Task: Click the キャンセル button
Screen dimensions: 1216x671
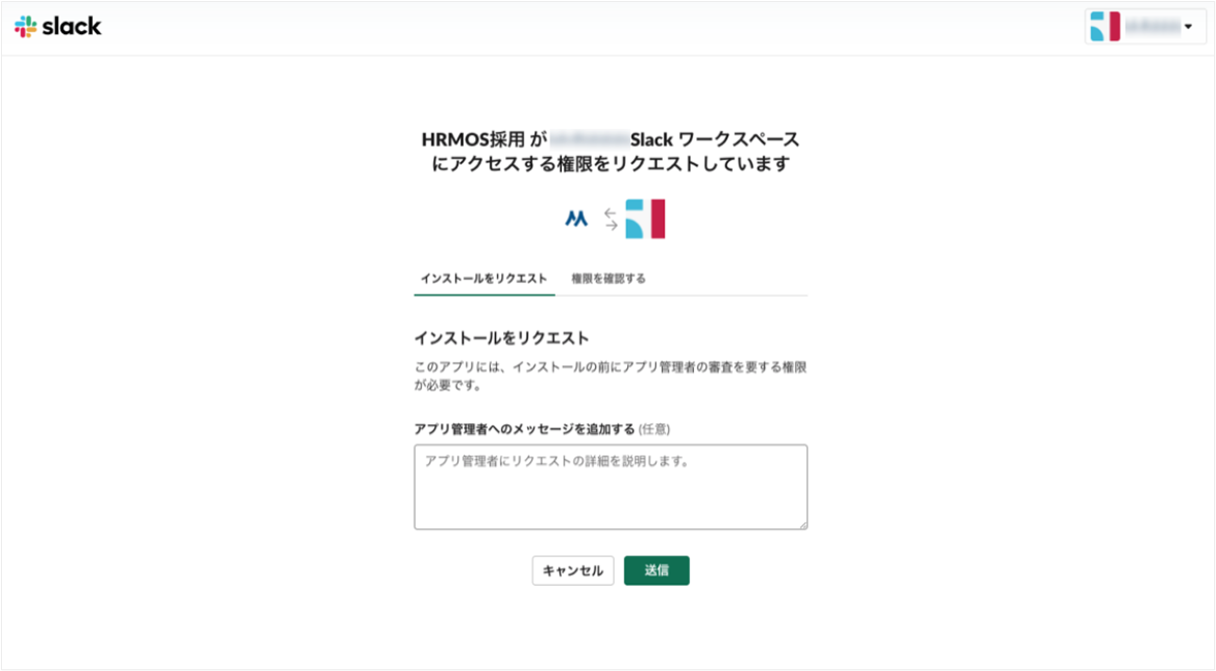Action: click(573, 571)
